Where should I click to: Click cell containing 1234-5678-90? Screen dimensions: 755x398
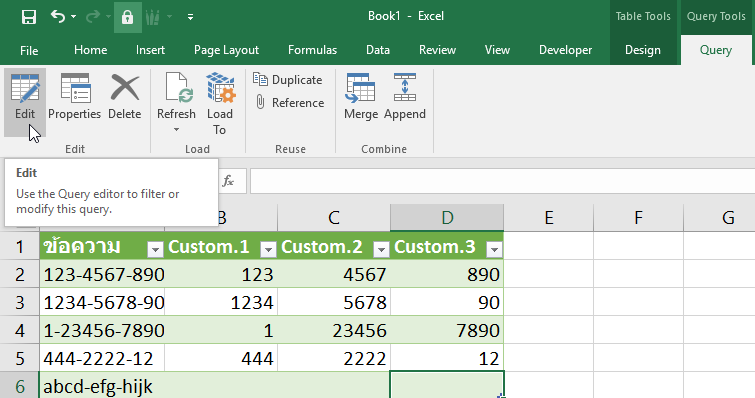102,302
